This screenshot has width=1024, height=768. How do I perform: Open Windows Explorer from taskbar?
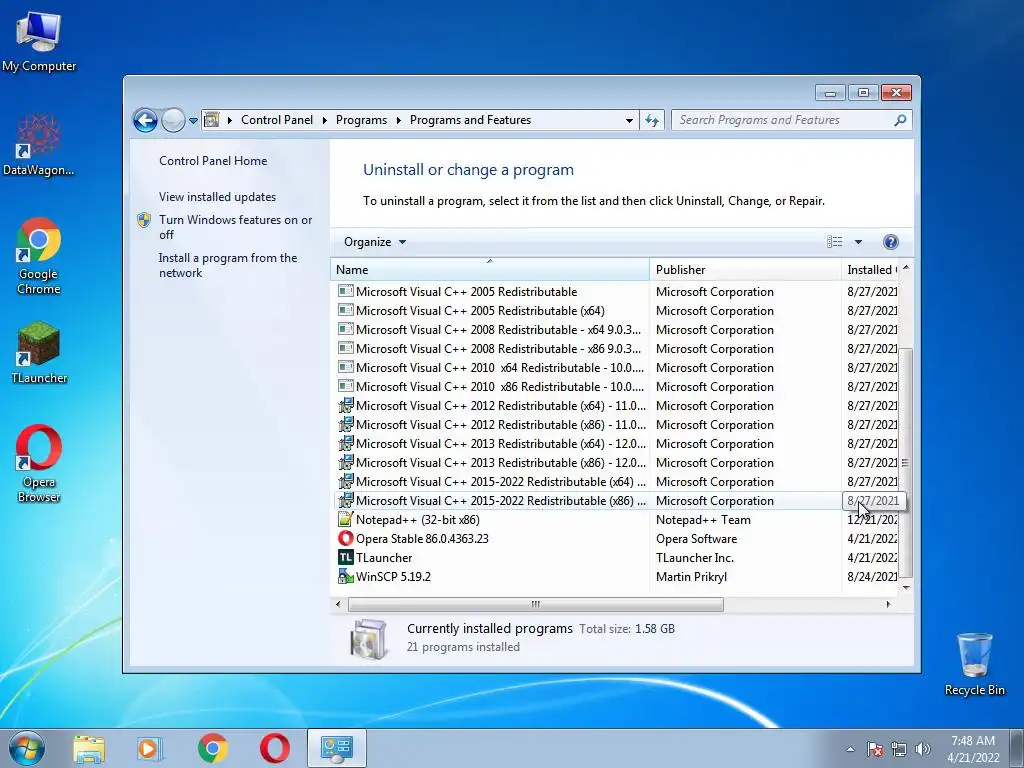pos(89,749)
